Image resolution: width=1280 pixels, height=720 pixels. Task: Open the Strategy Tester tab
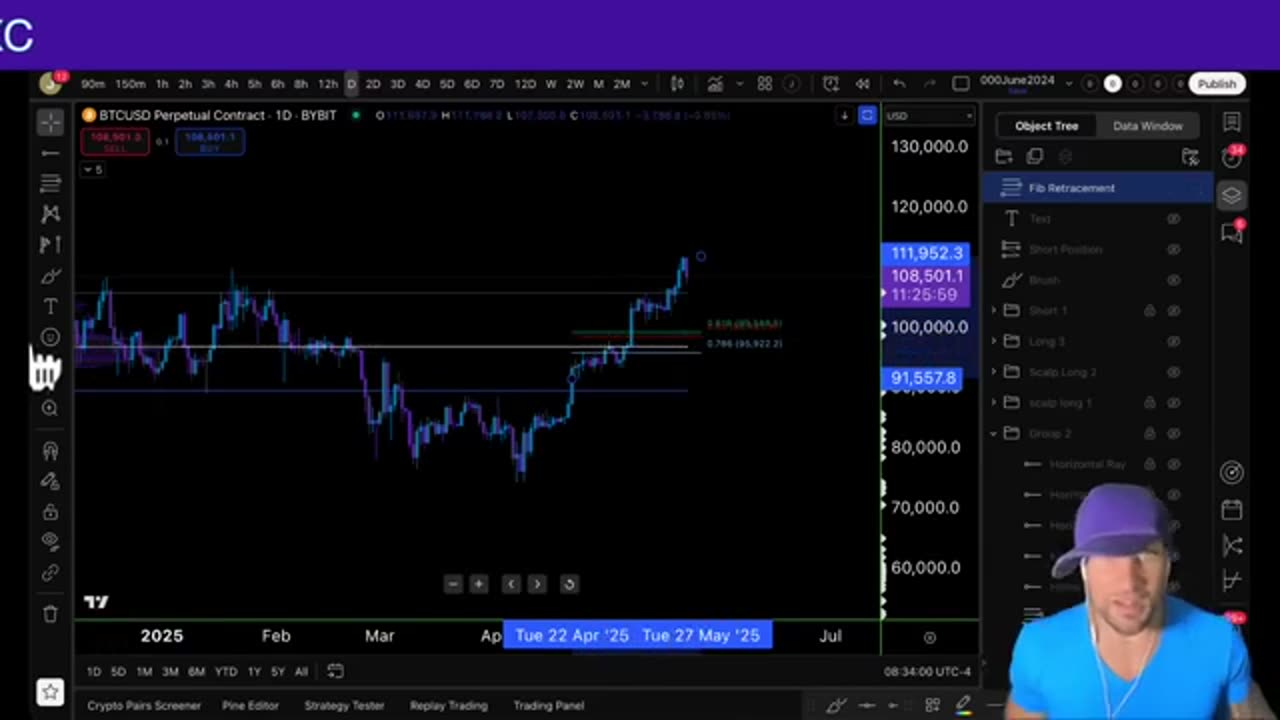pos(344,705)
